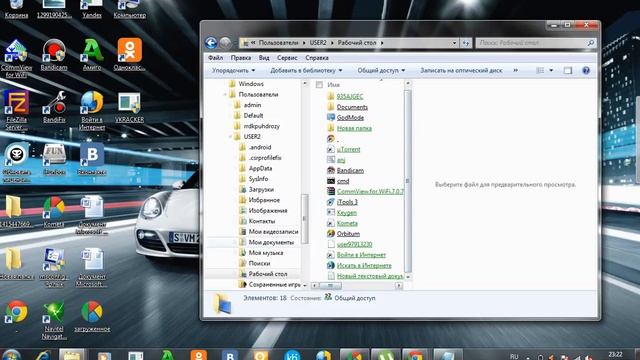Select iTools 3 in the file list
The image size is (640, 360).
click(x=347, y=202)
